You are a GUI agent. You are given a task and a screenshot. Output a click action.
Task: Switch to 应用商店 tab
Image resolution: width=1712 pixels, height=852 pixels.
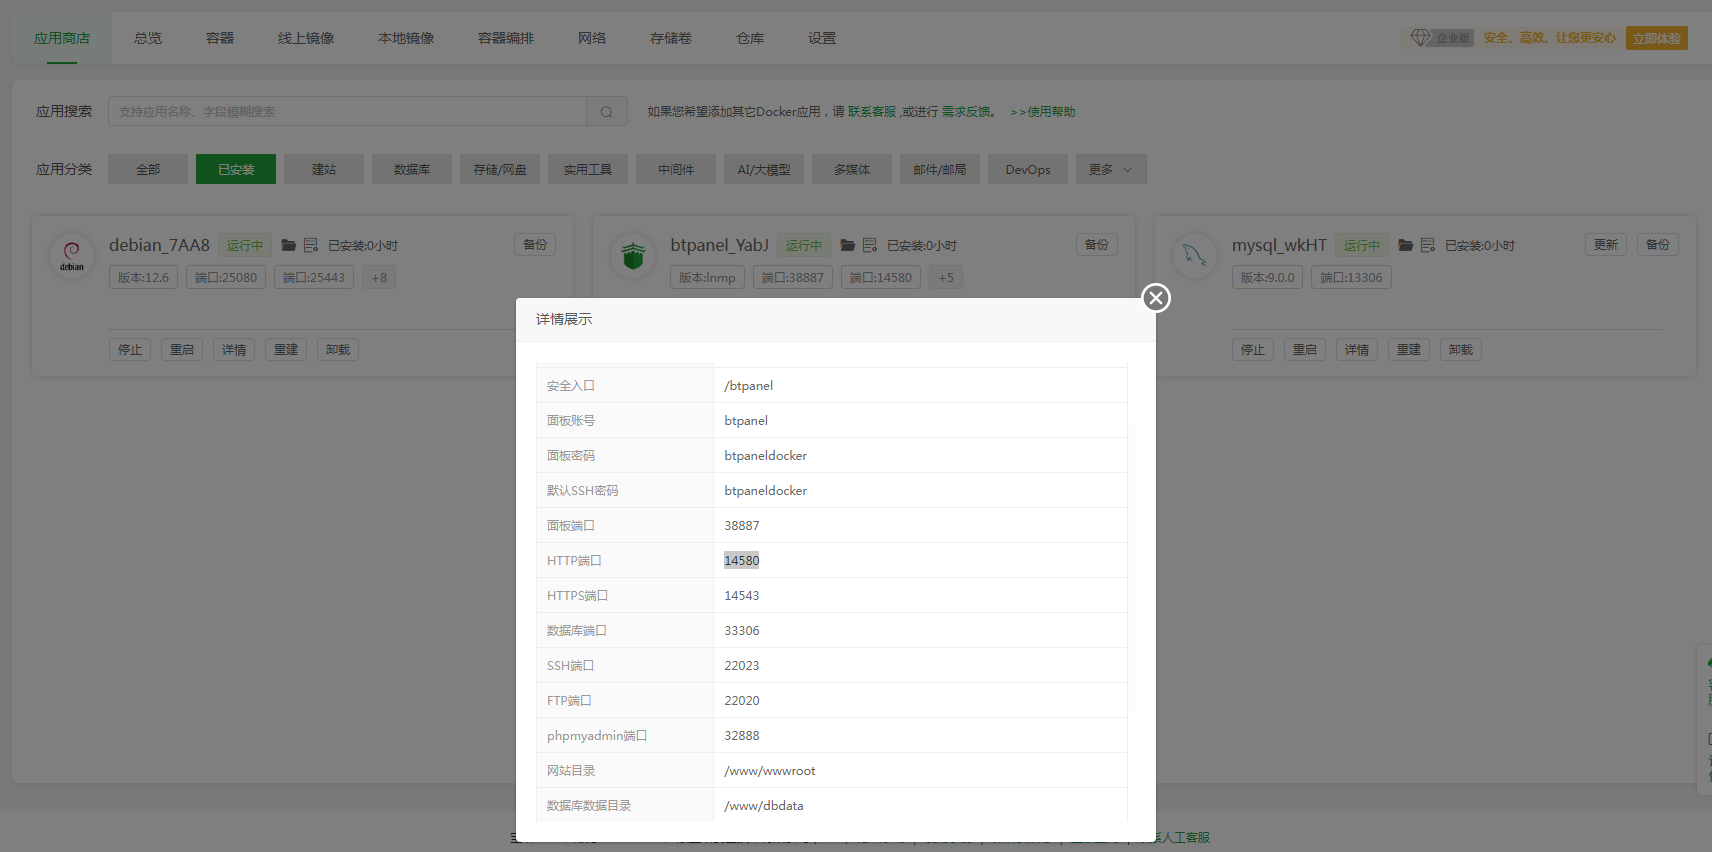[62, 38]
